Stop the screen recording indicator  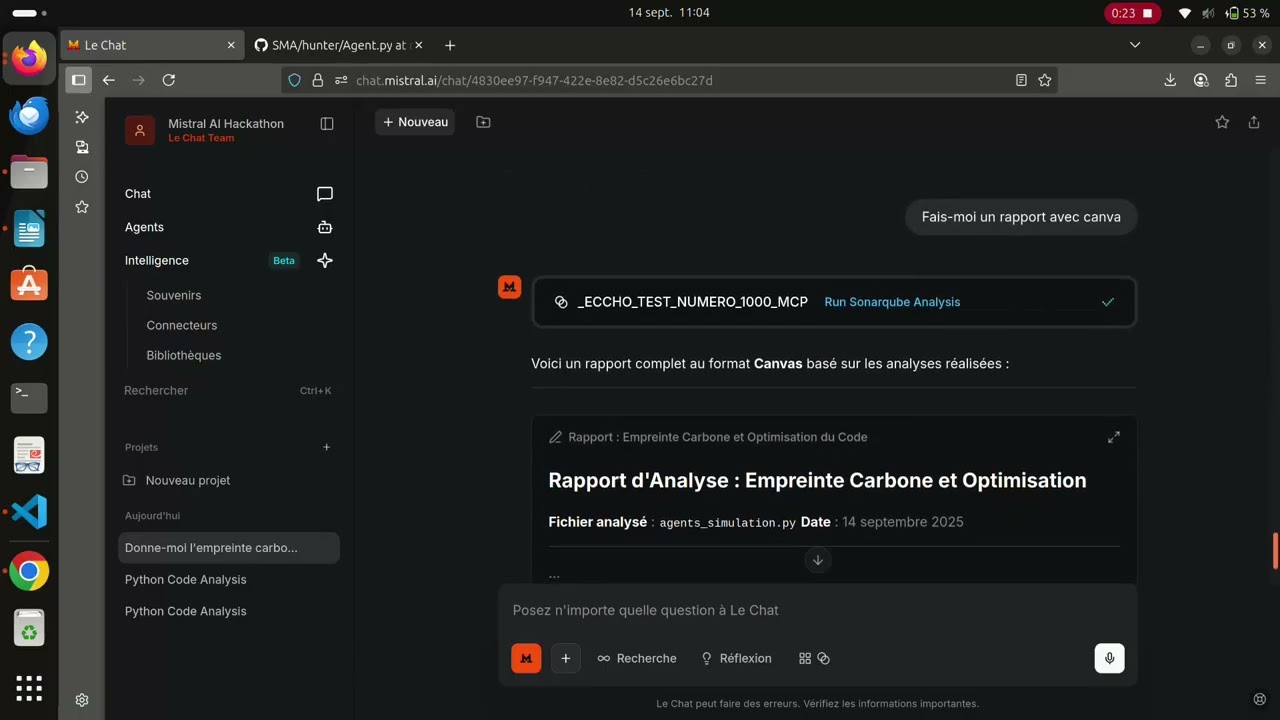[x=1131, y=13]
